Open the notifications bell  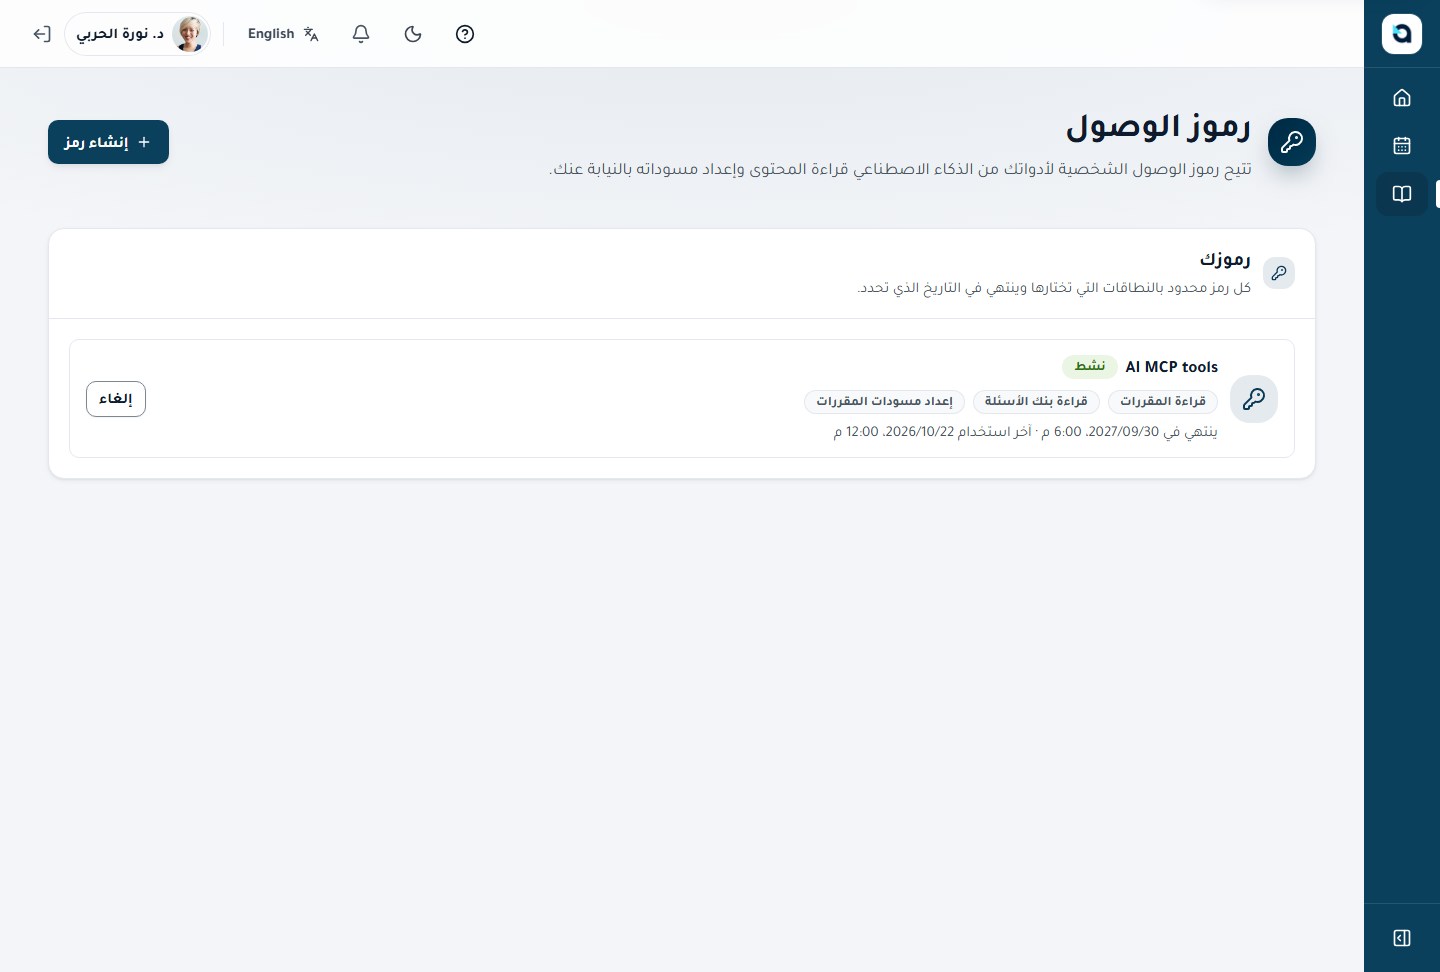click(x=361, y=34)
